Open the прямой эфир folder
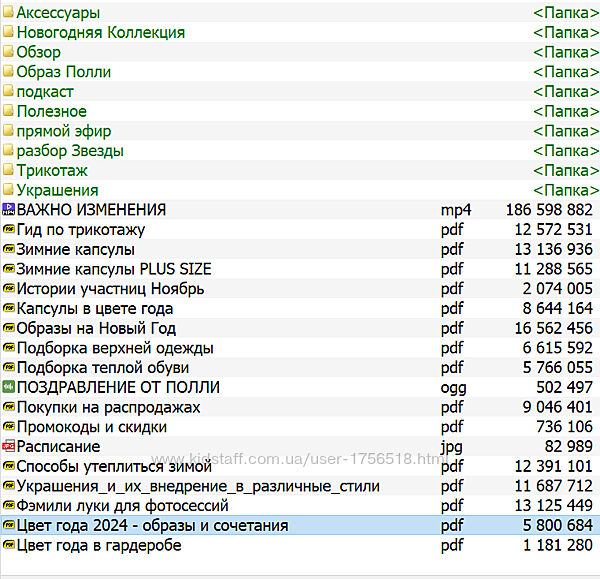 pyautogui.click(x=63, y=131)
